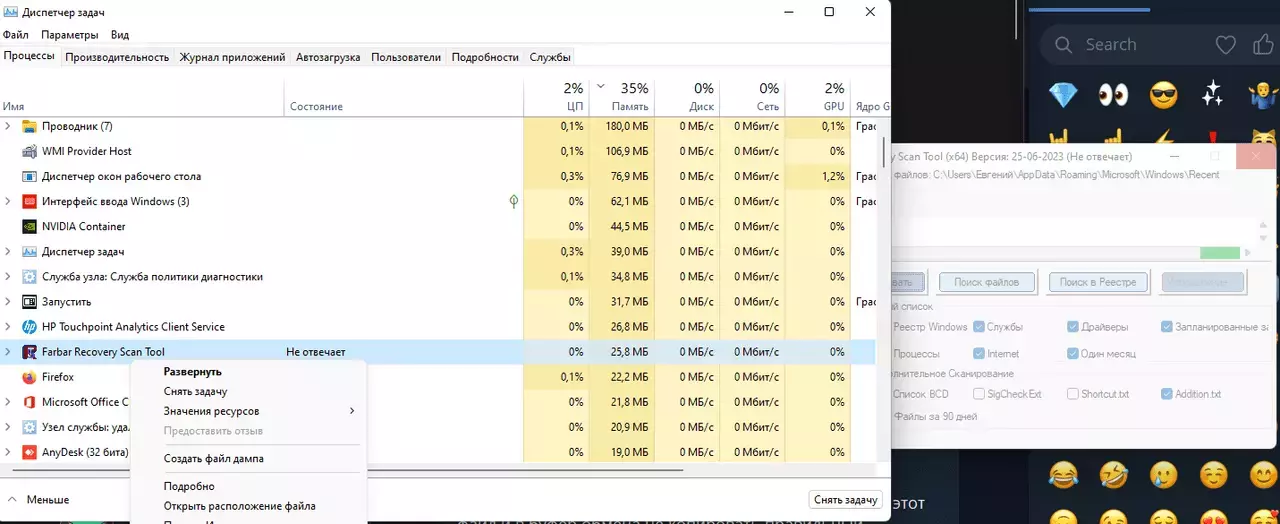The width and height of the screenshot is (1280, 524).
Task: Click the magnifier icon in emoji search
Action: pyautogui.click(x=1064, y=45)
